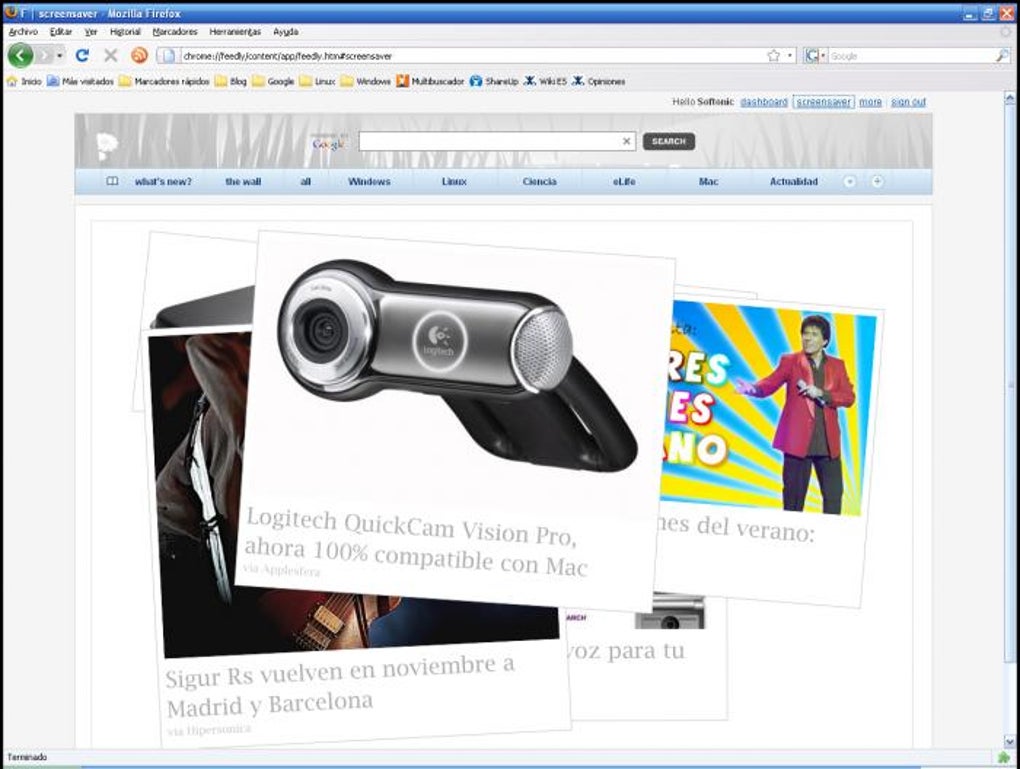Image resolution: width=1020 pixels, height=769 pixels.
Task: Open the Marcadores menu
Action: 175,31
